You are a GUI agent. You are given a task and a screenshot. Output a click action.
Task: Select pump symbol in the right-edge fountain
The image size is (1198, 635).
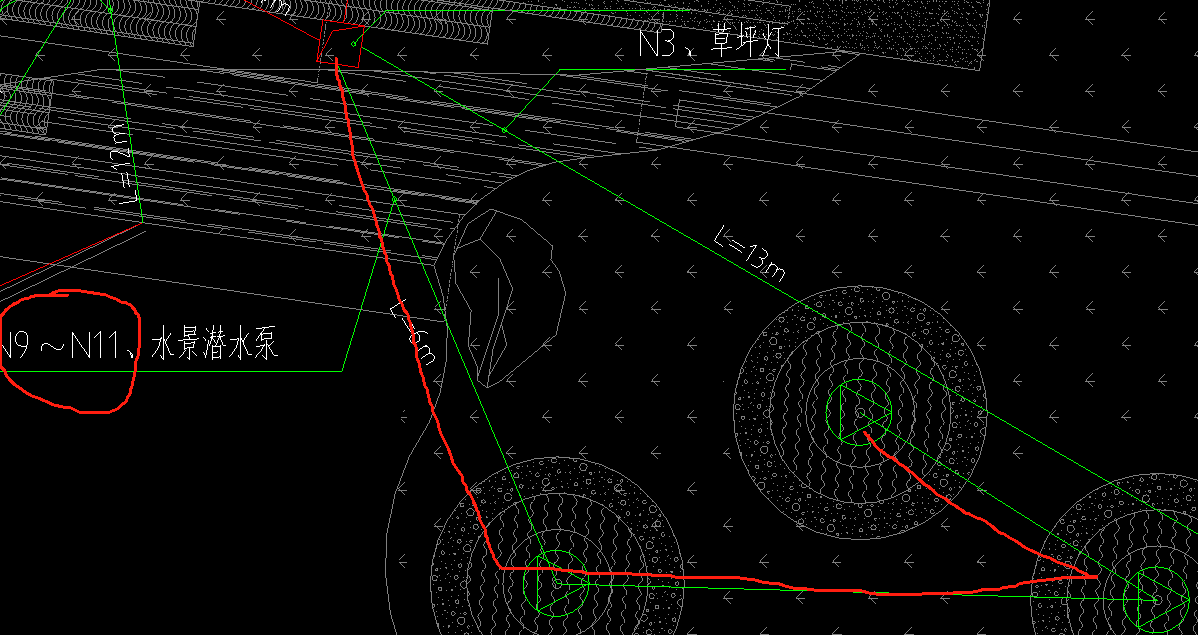point(1155,599)
